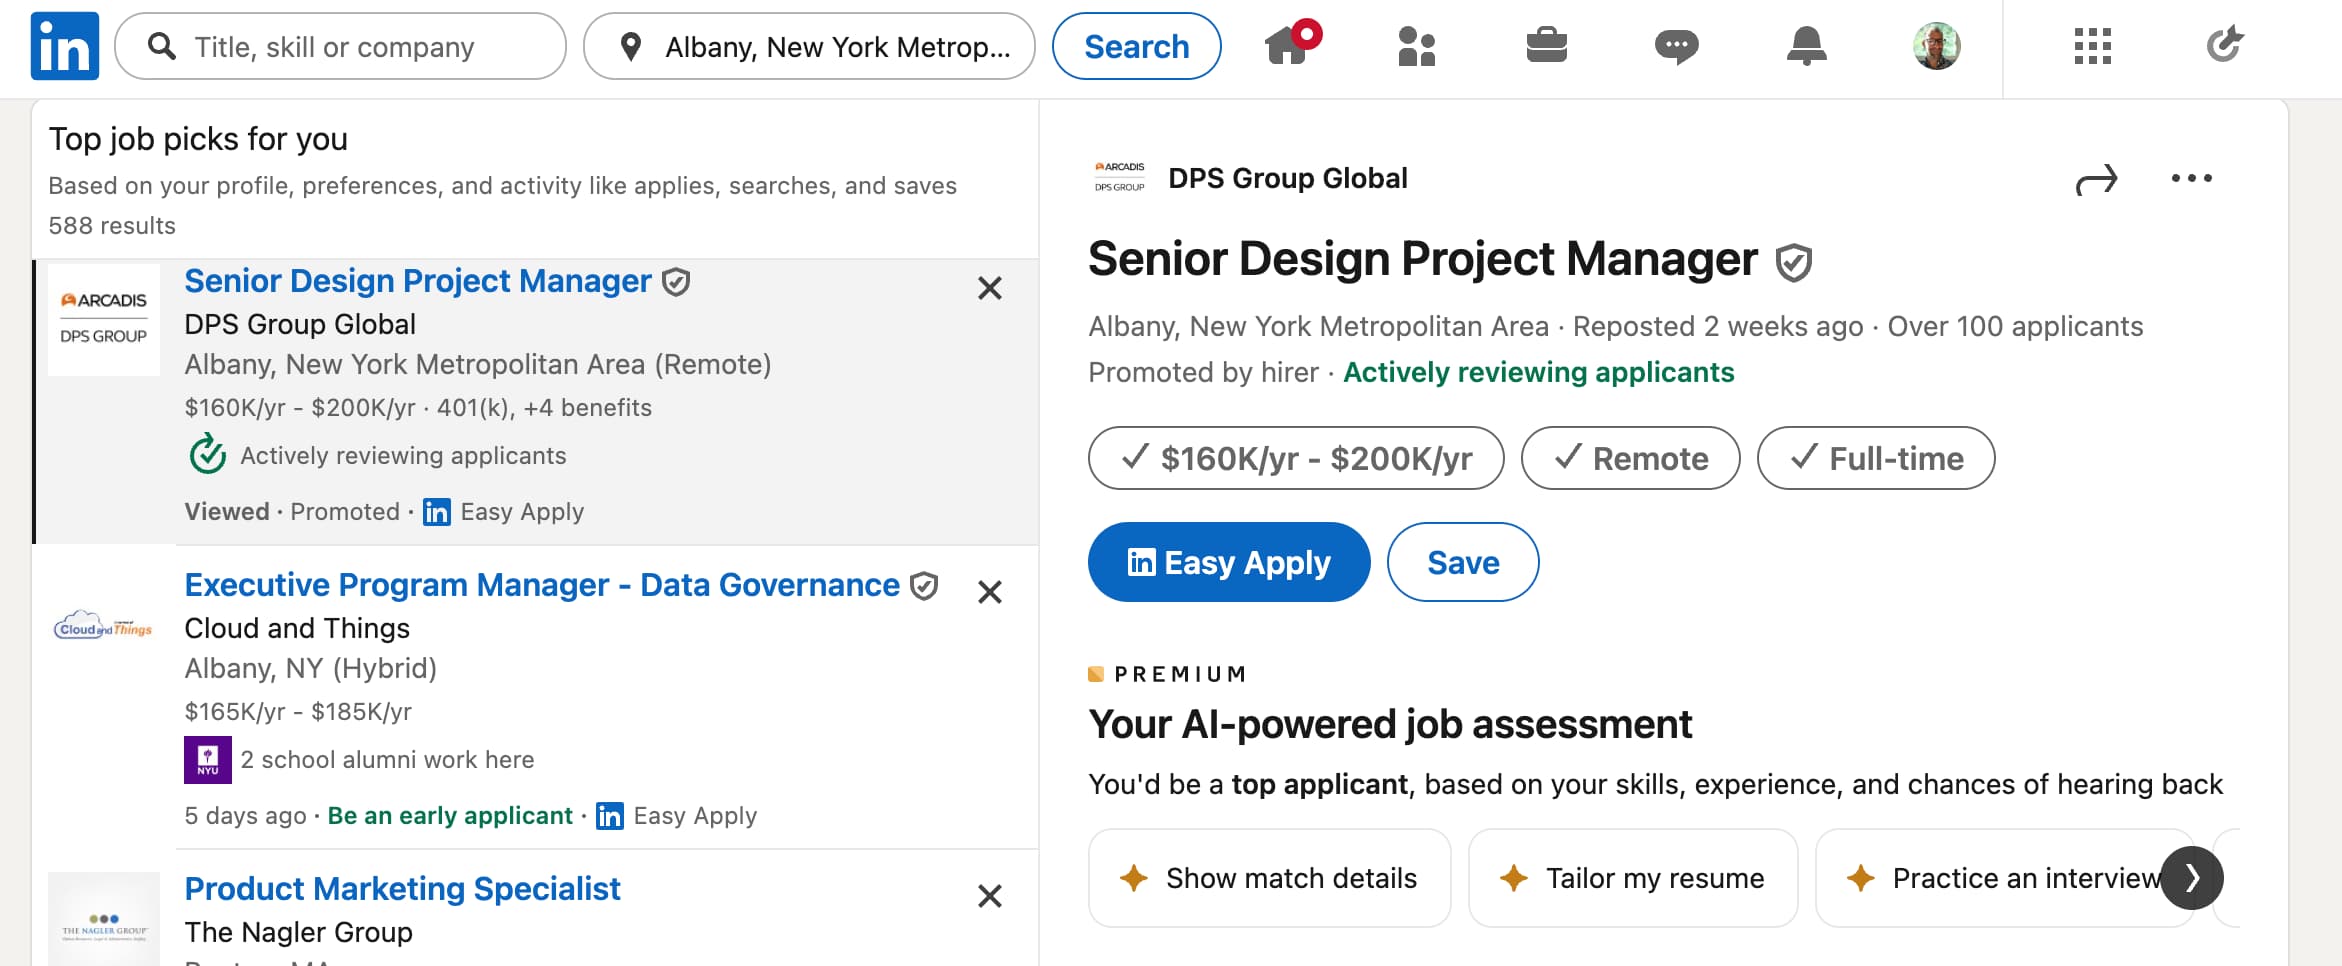2342x966 pixels.
Task: Open Executive Program Manager - Data Governance link
Action: click(x=542, y=585)
